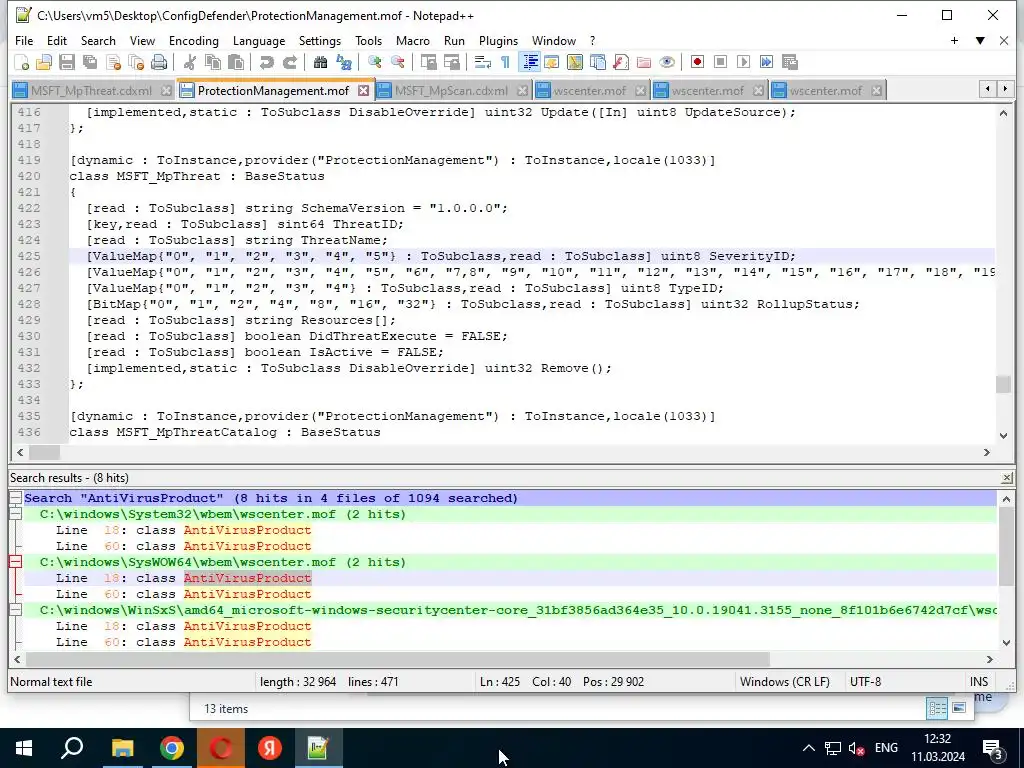Start macro recording with the red dot
This screenshot has width=1024, height=768.
pyautogui.click(x=697, y=62)
